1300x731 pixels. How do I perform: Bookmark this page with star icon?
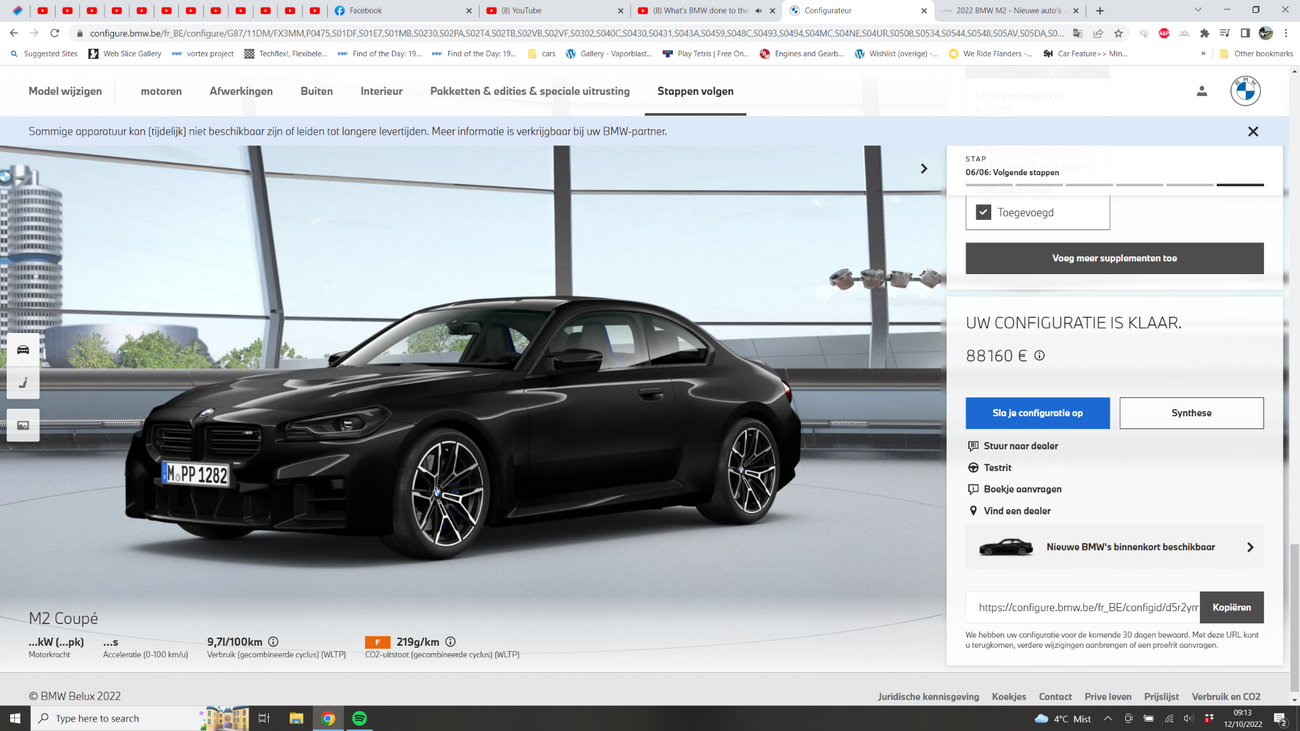point(1119,33)
